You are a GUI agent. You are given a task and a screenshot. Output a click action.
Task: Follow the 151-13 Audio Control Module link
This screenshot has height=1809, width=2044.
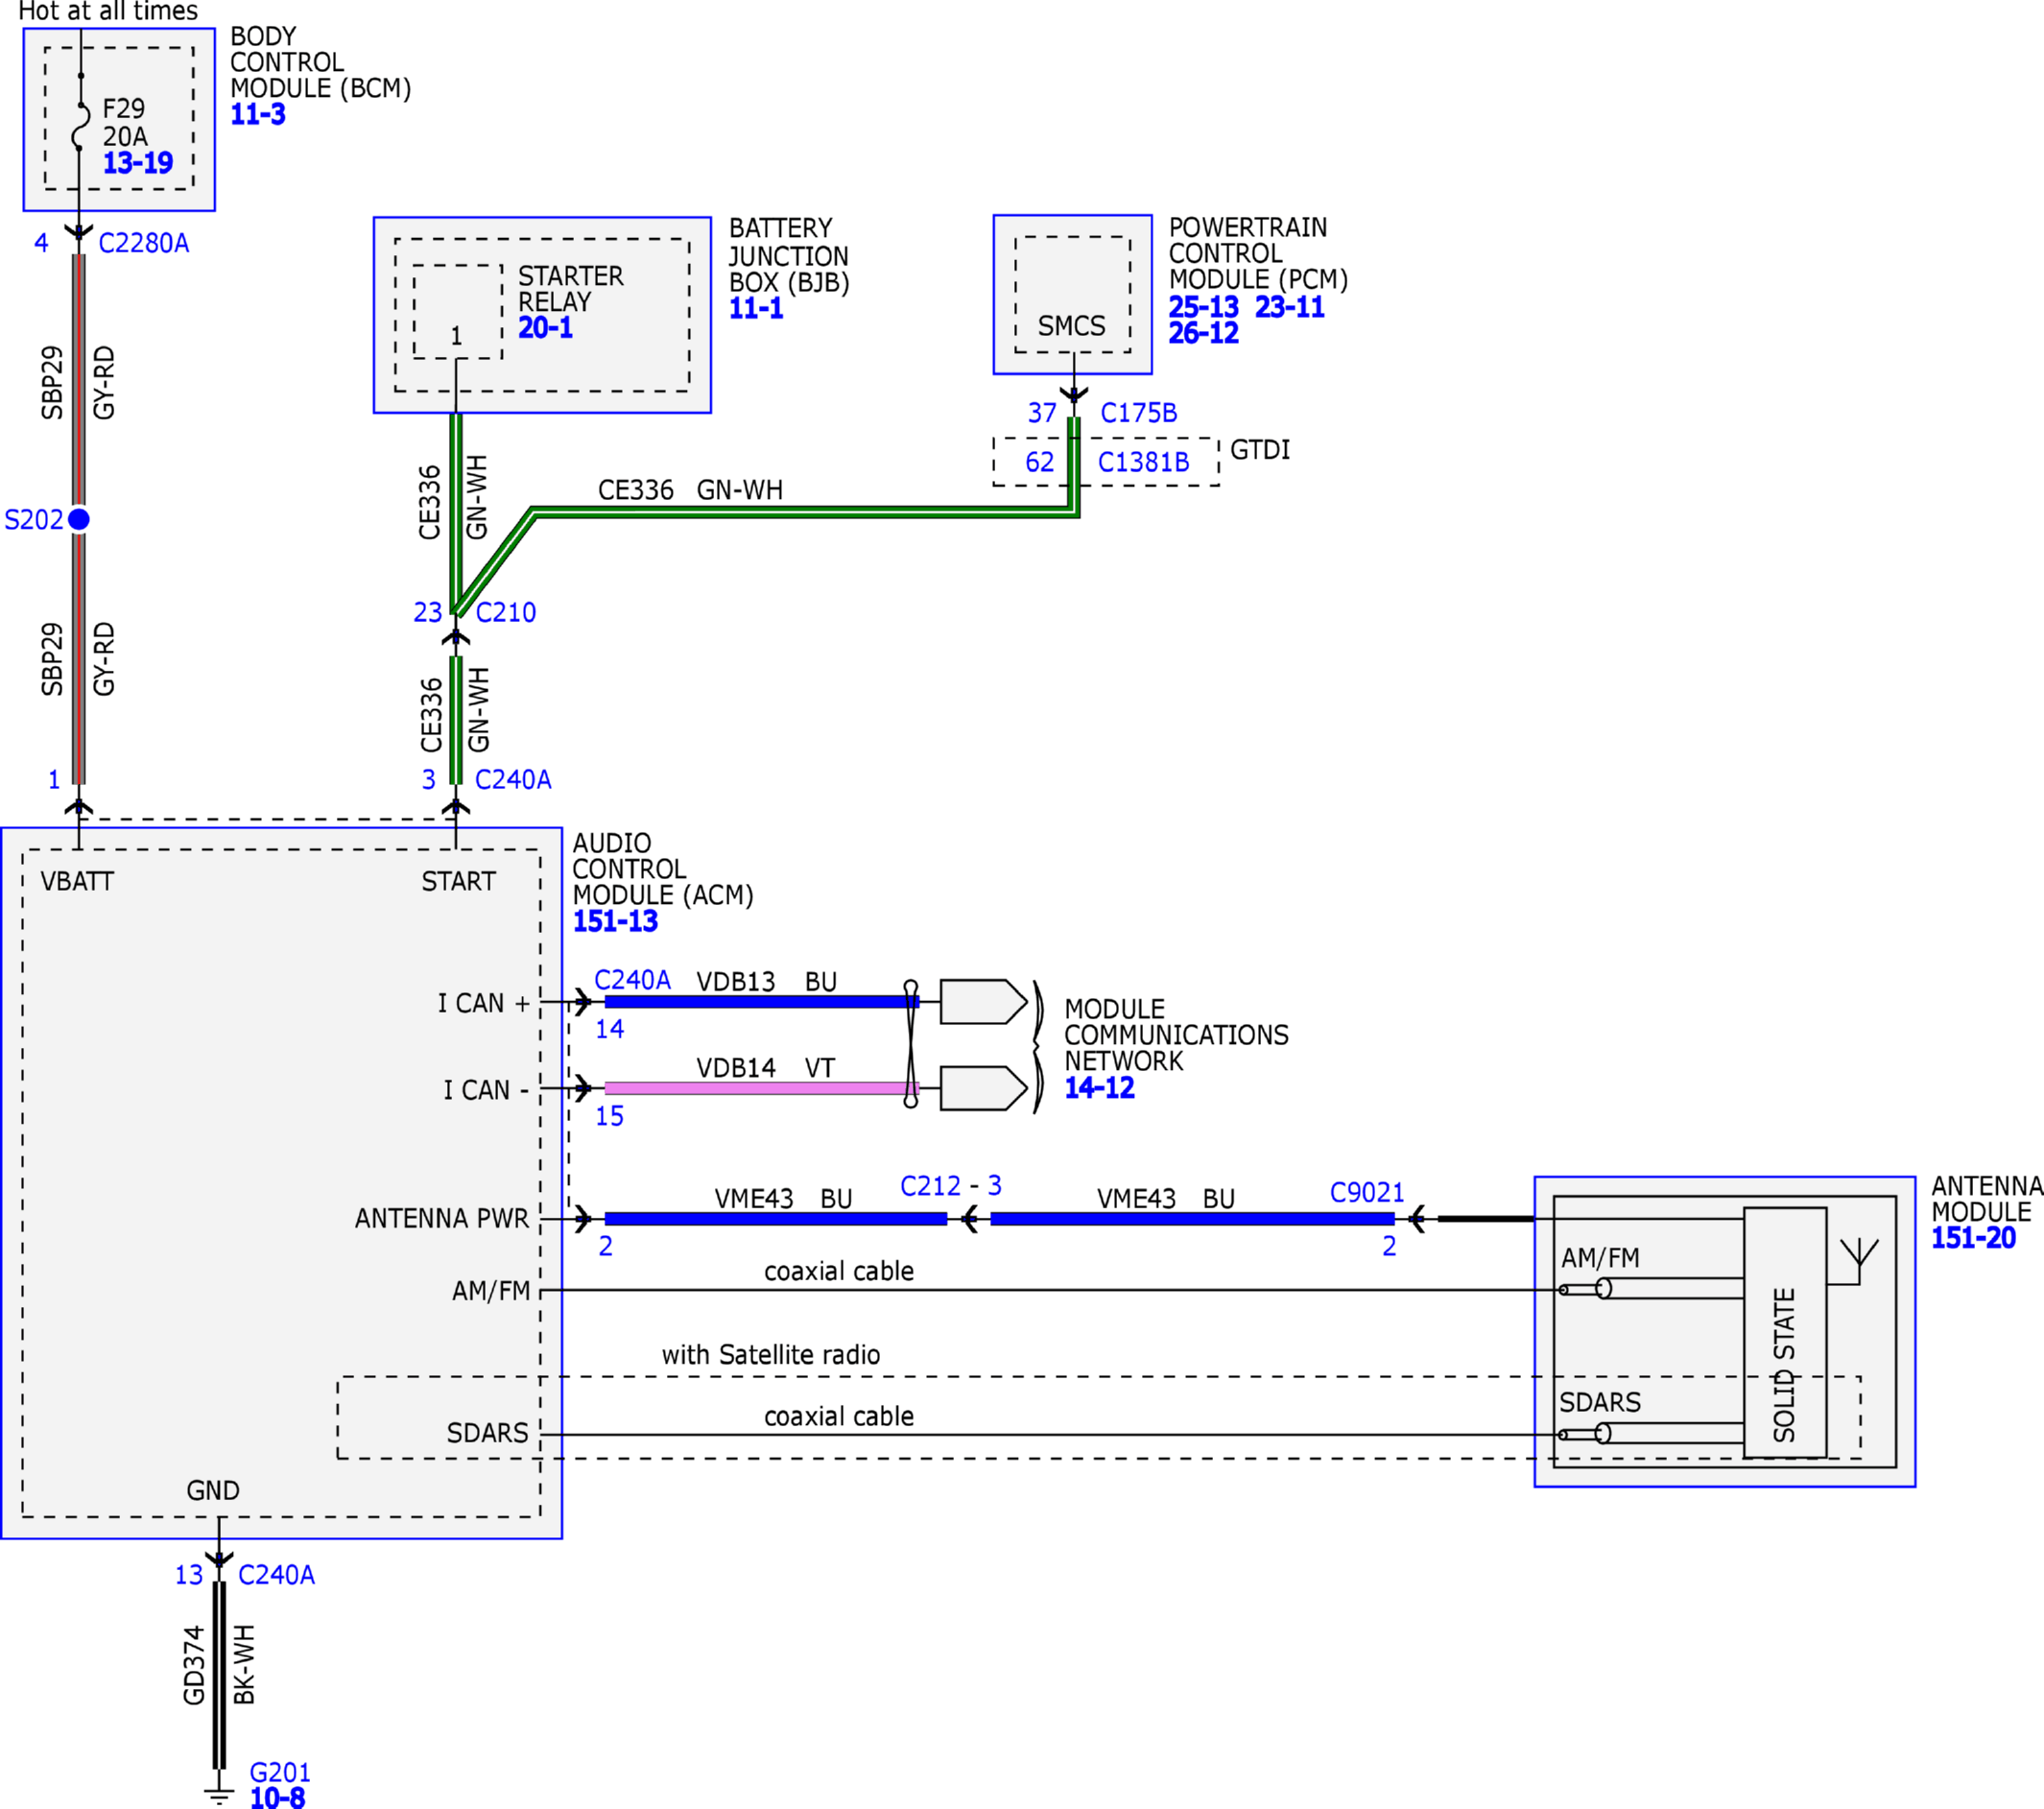coord(615,921)
